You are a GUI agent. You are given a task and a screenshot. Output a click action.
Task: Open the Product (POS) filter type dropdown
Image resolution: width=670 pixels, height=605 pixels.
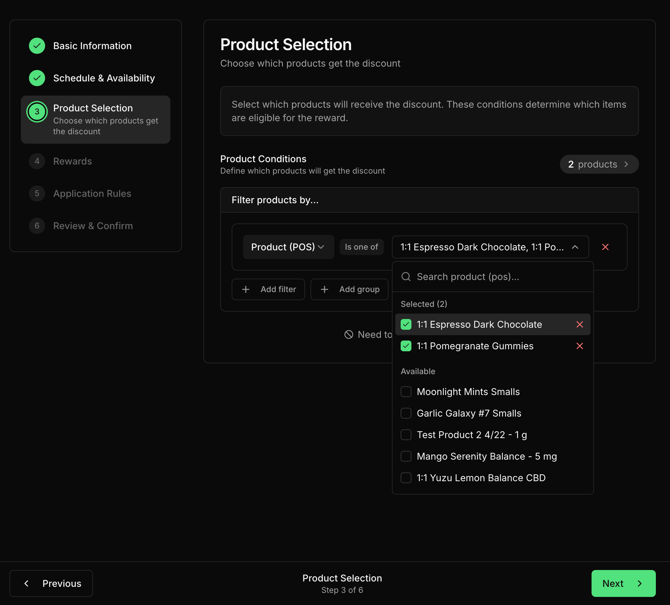288,247
